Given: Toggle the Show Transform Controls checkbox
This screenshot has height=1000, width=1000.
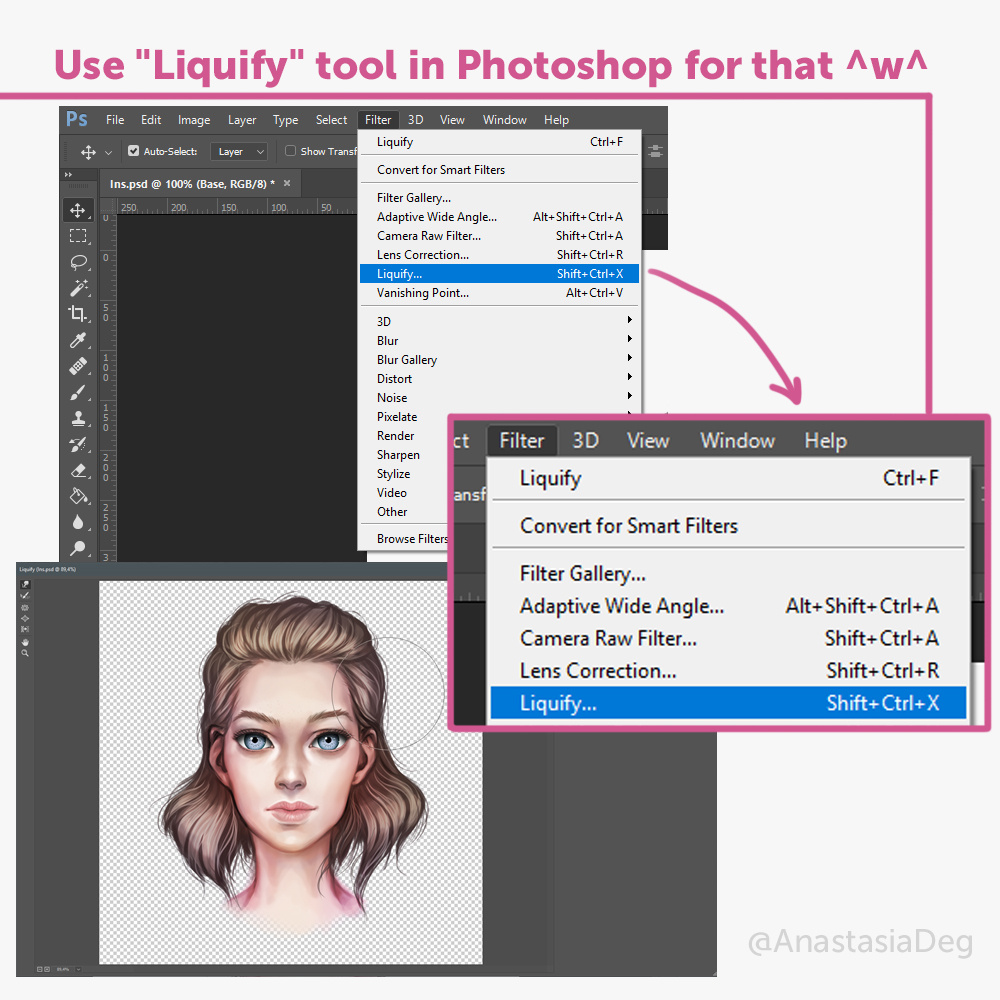Looking at the screenshot, I should [x=290, y=151].
